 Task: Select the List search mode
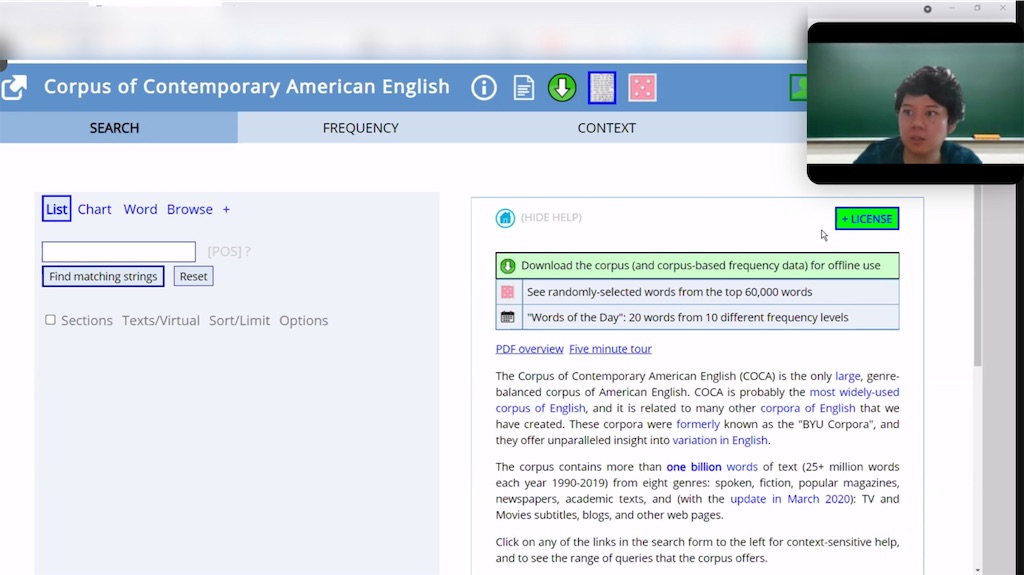pyautogui.click(x=56, y=209)
